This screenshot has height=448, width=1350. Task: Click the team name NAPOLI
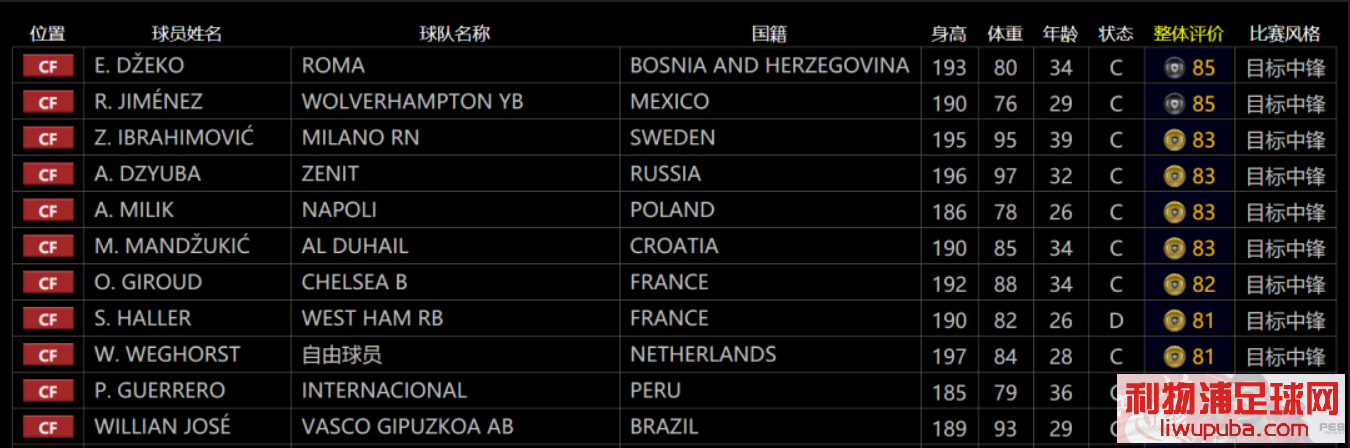point(339,210)
